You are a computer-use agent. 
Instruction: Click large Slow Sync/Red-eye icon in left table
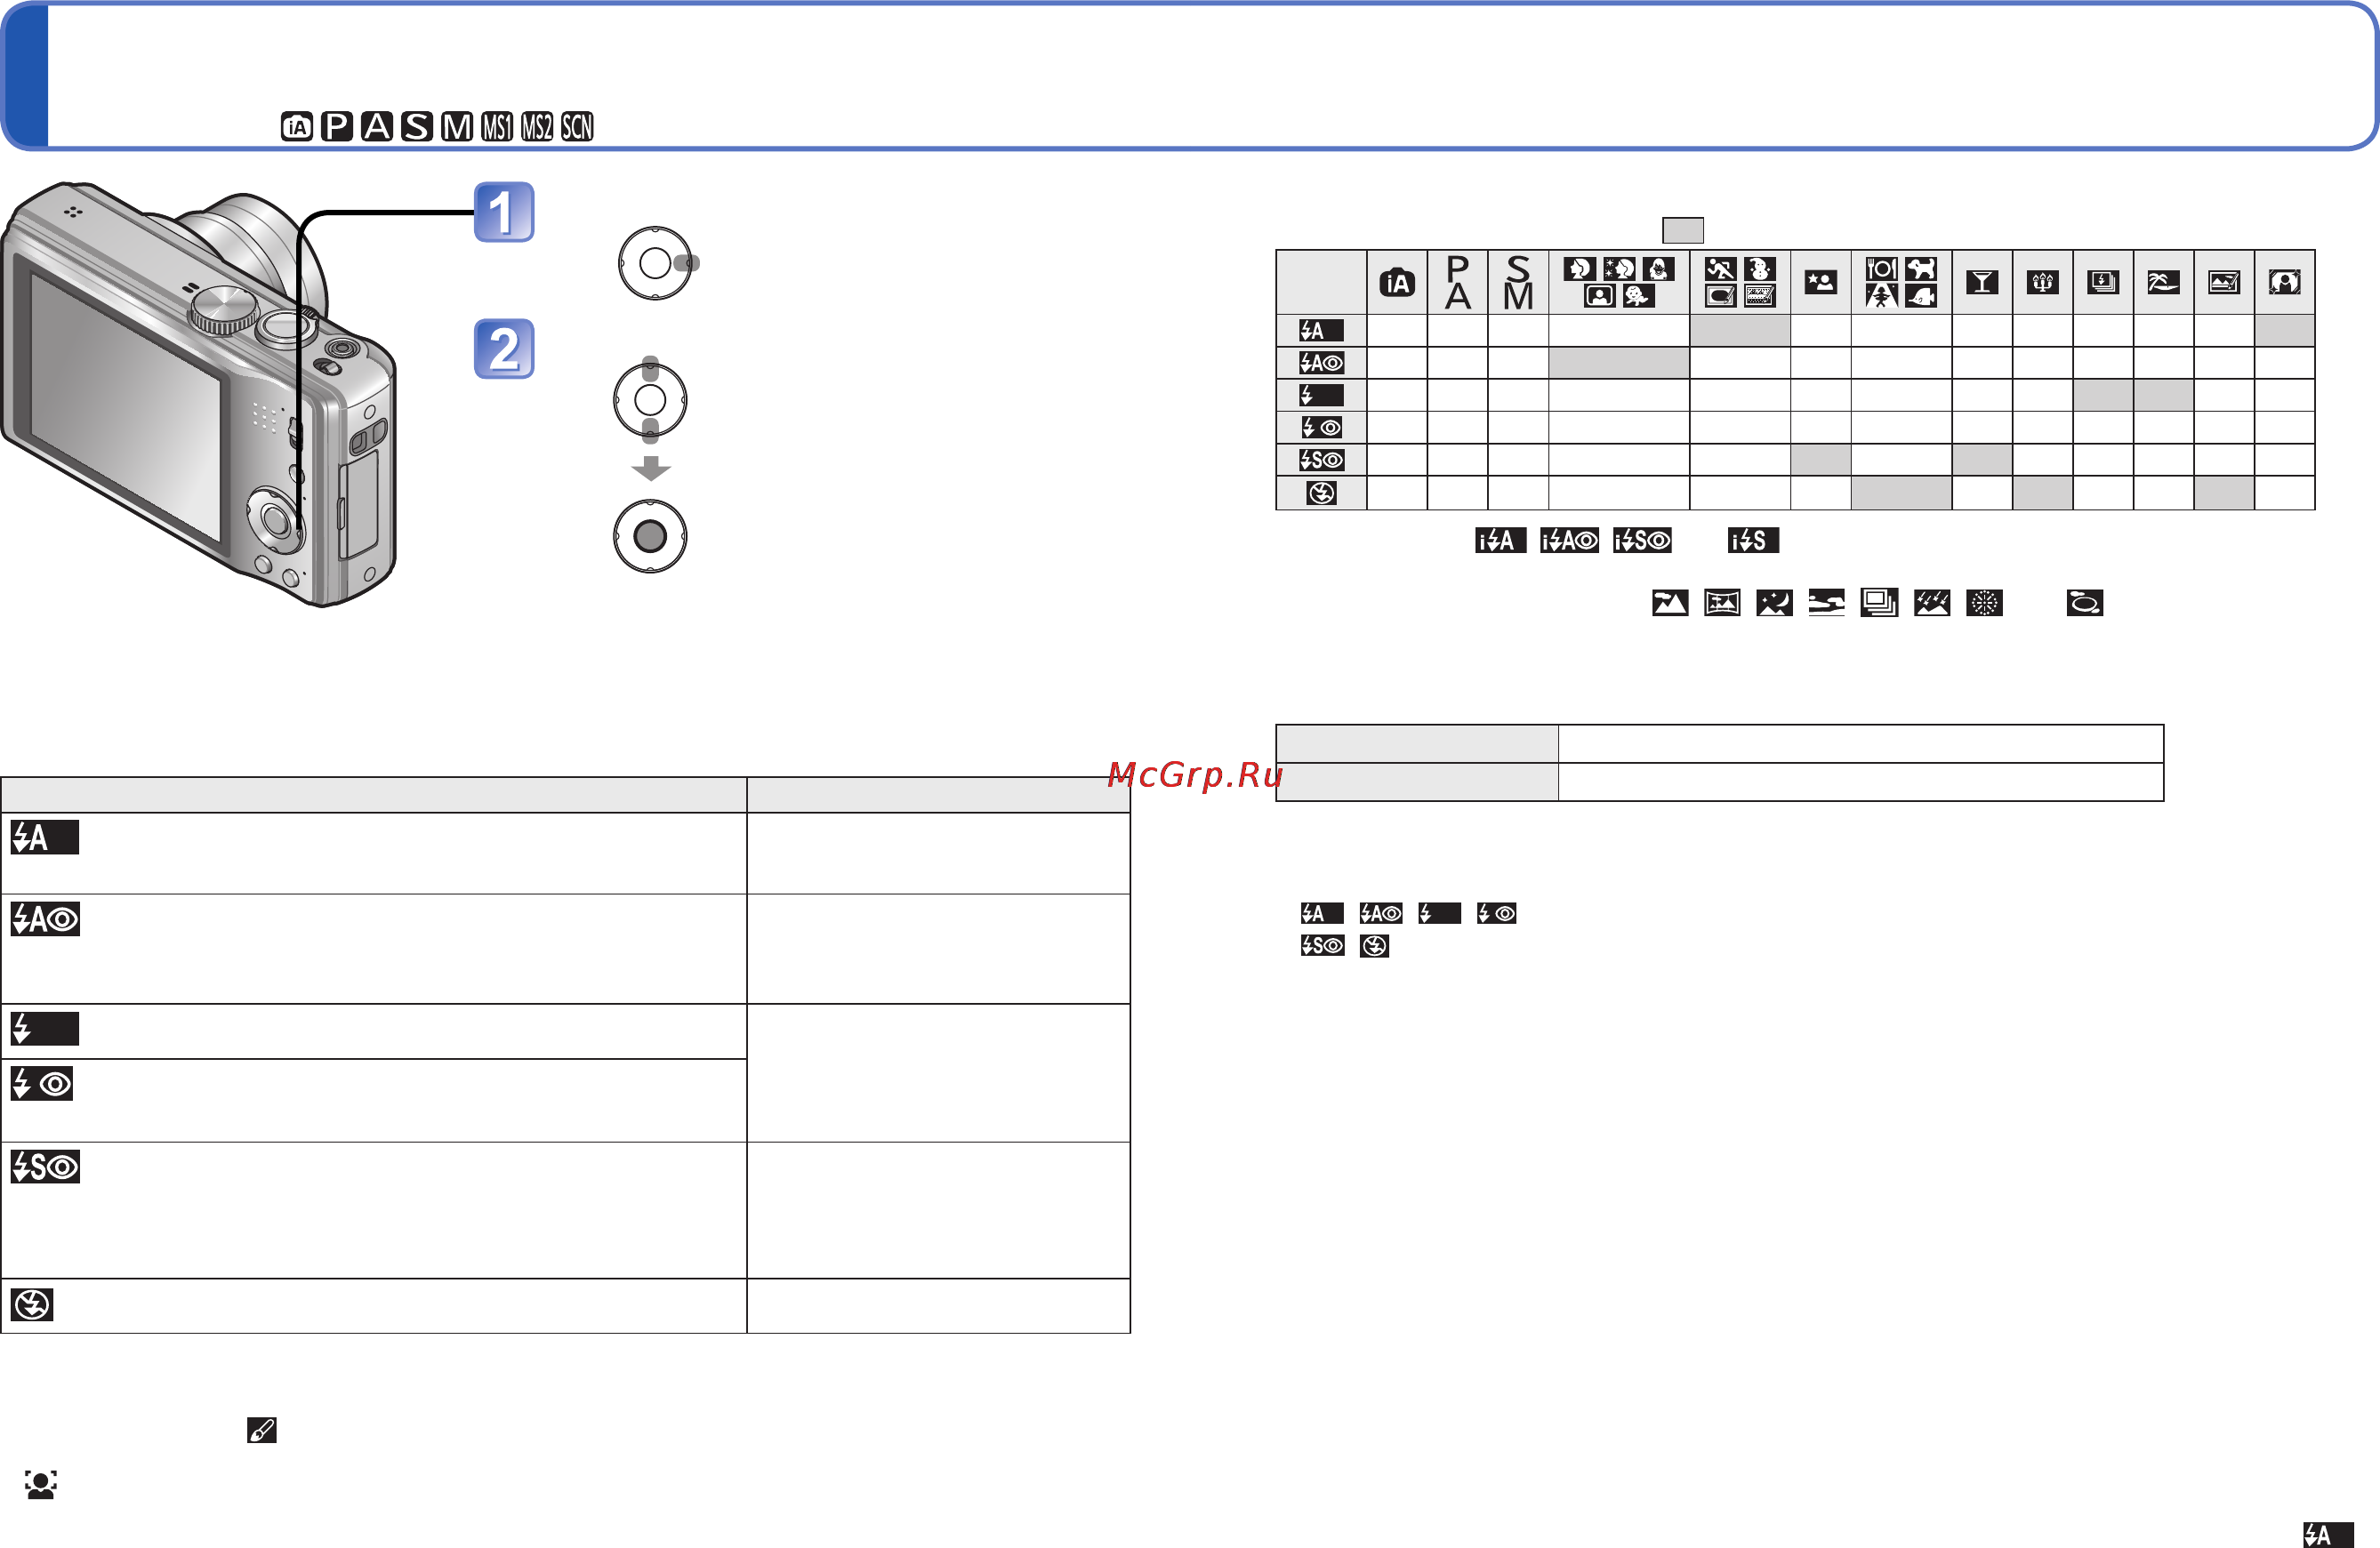pyautogui.click(x=45, y=1167)
